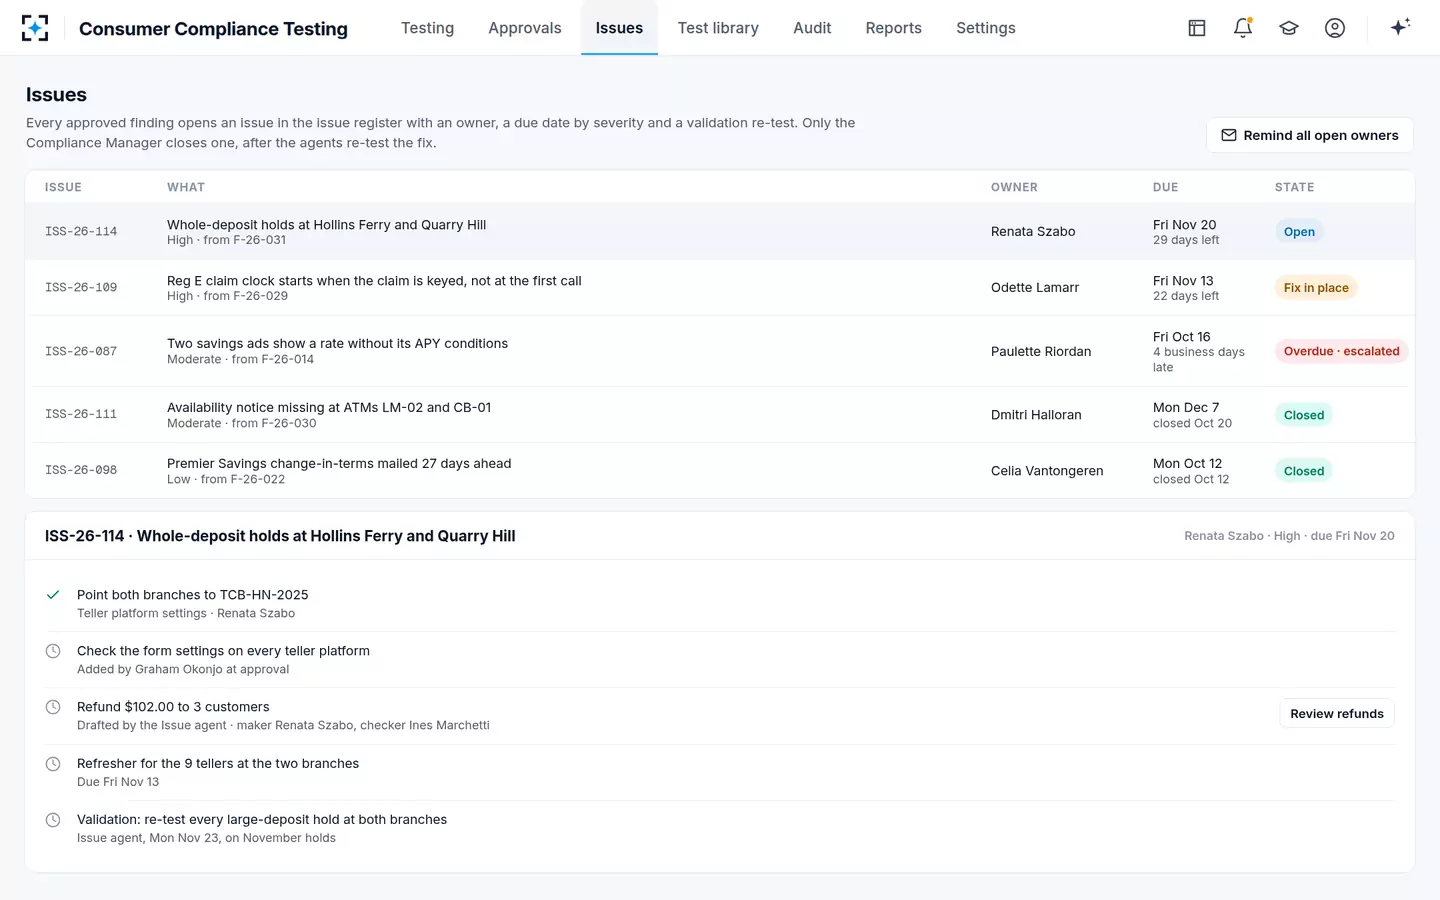Screen dimensions: 1440x900
Task: Open the user profile icon
Action: click(x=1335, y=28)
